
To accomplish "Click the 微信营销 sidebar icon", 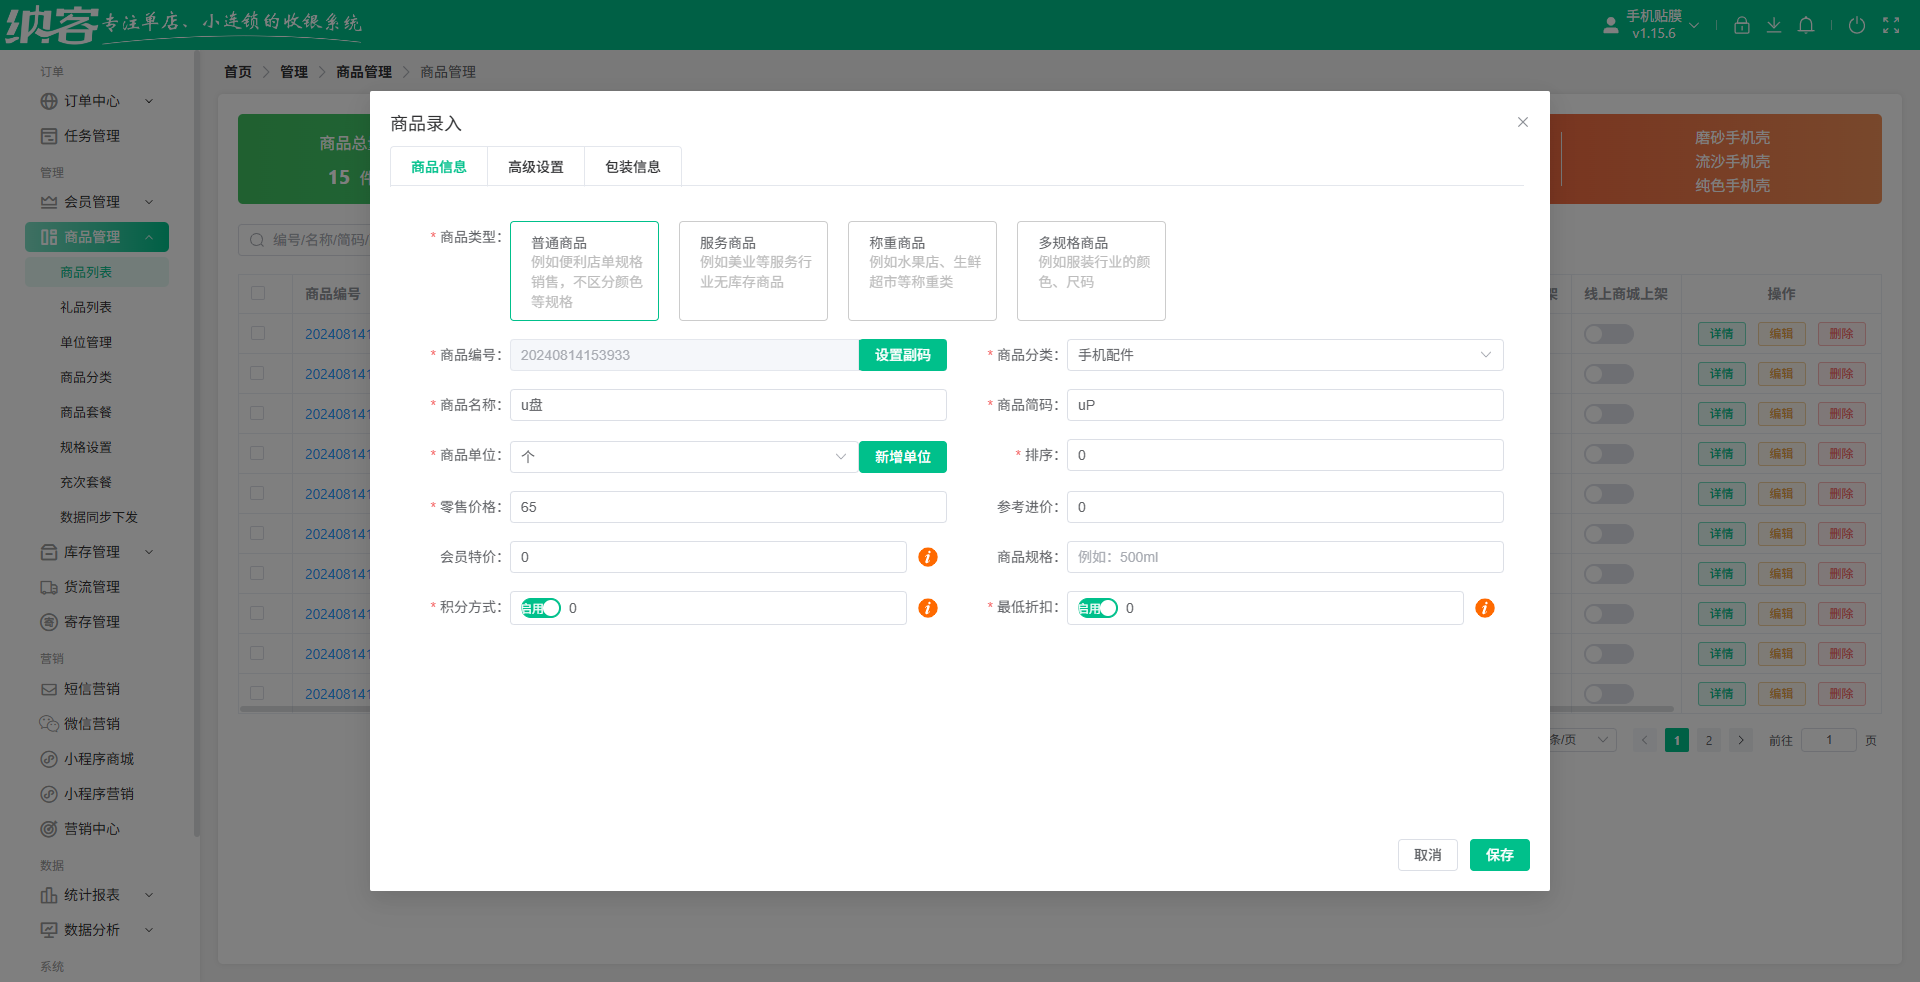I will (48, 723).
